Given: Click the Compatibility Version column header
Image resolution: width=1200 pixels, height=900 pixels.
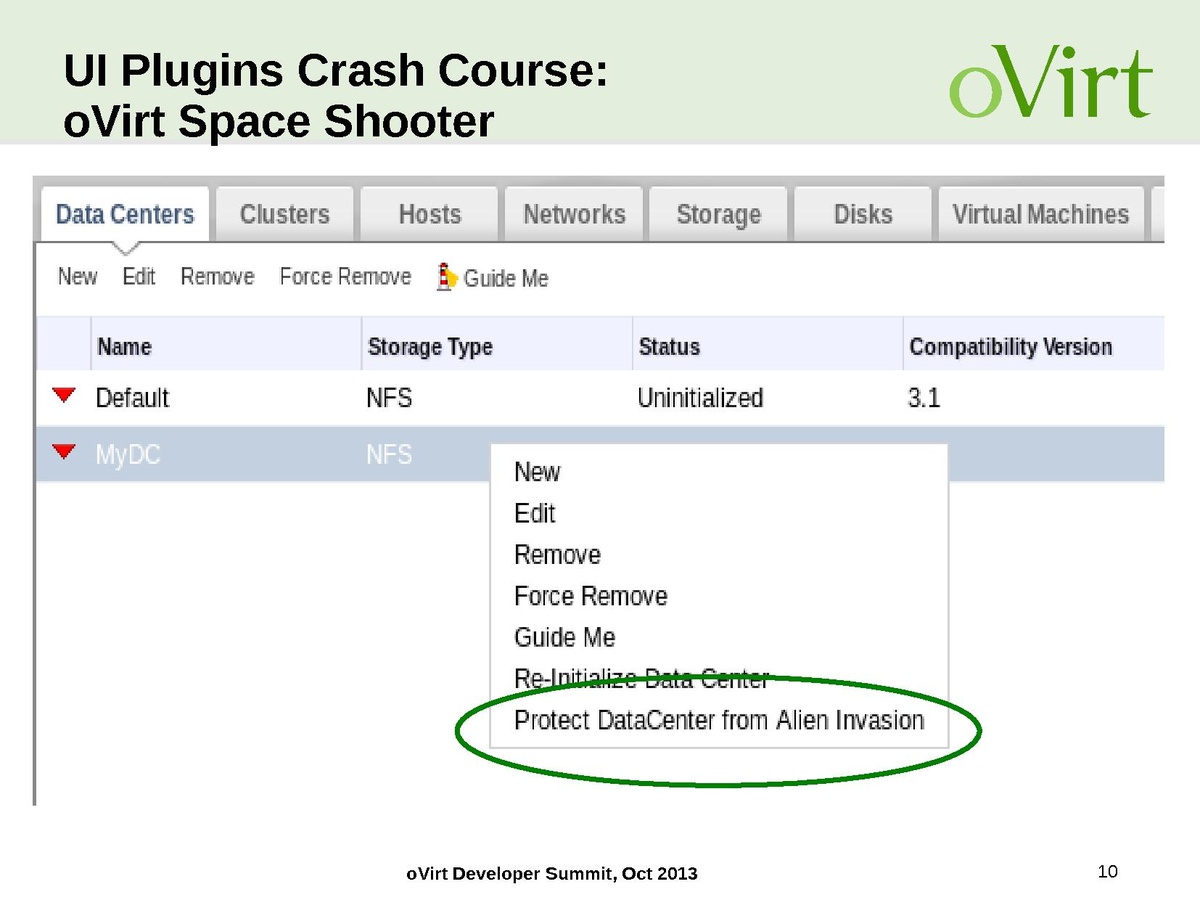Looking at the screenshot, I should 1010,347.
